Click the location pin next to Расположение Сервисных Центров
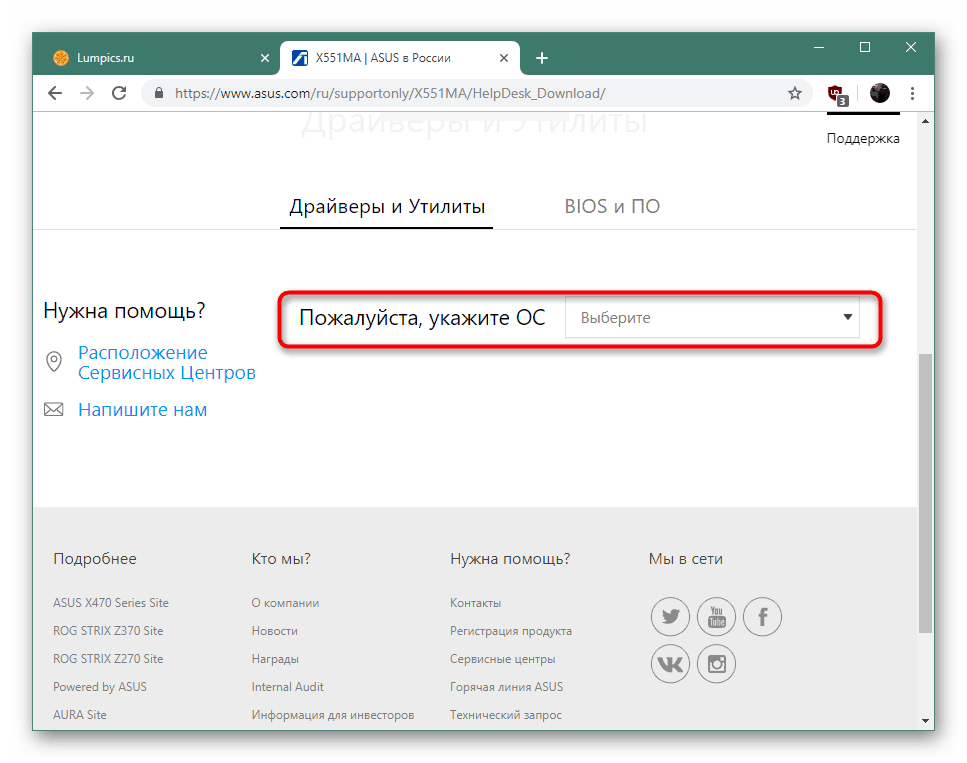Image resolution: width=967 pixels, height=763 pixels. 54,361
